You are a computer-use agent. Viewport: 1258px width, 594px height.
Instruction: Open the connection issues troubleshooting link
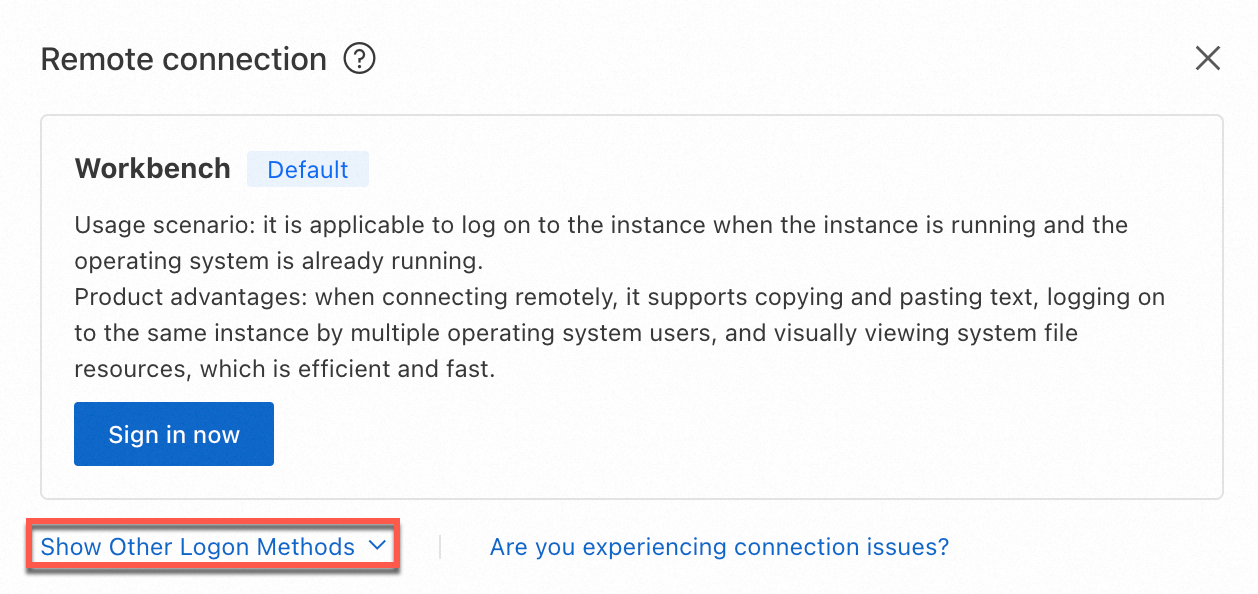pos(719,547)
